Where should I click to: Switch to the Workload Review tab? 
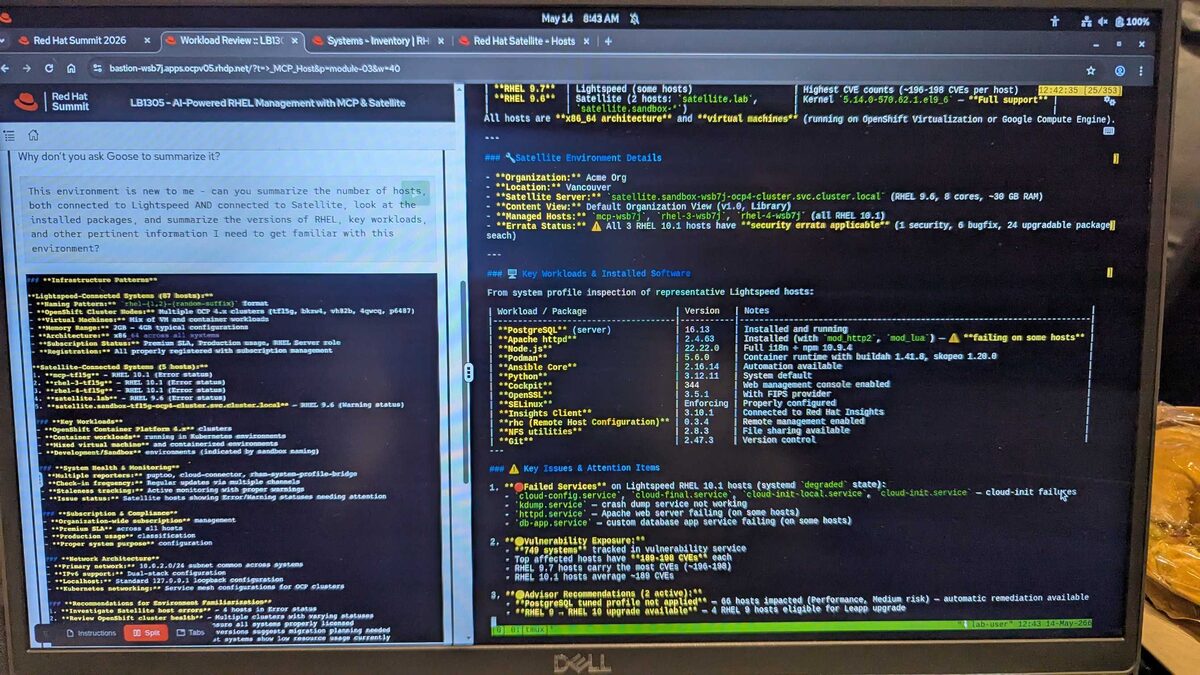[x=232, y=41]
